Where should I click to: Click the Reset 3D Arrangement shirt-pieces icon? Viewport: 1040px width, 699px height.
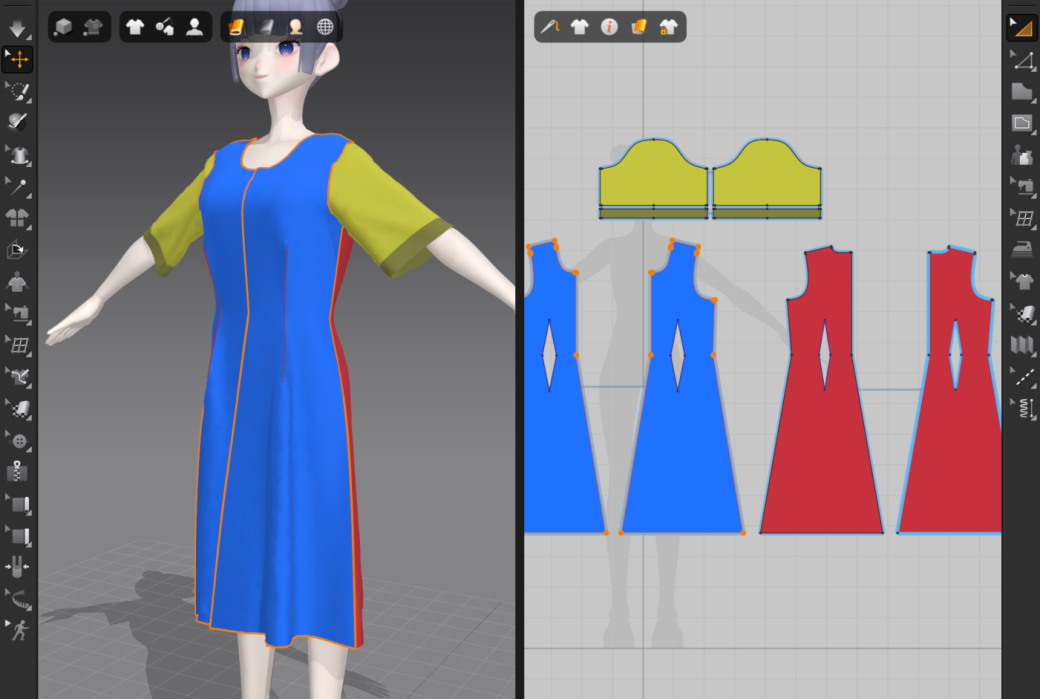coord(18,218)
